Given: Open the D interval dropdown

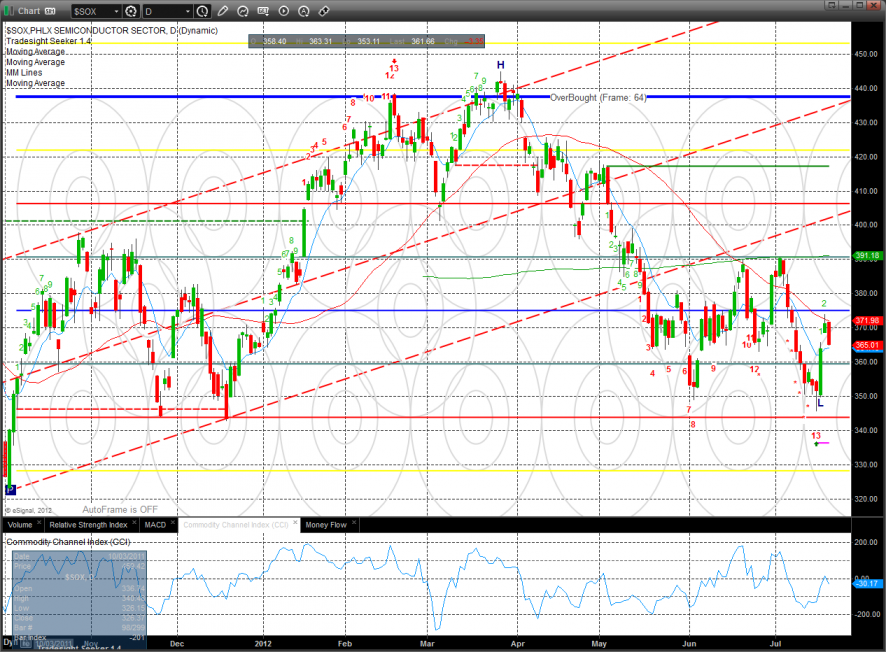Looking at the screenshot, I should (x=190, y=11).
